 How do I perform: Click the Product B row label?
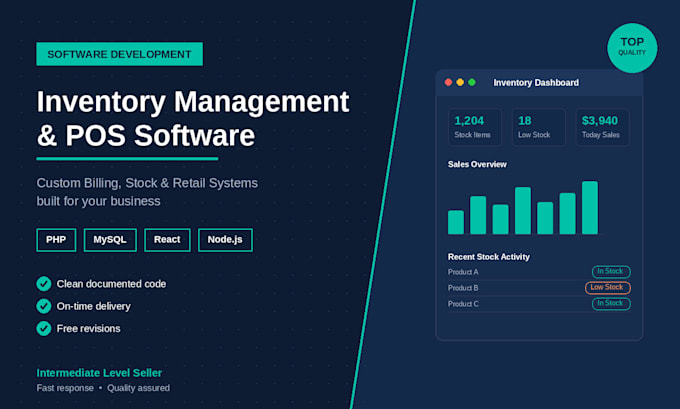(x=463, y=288)
